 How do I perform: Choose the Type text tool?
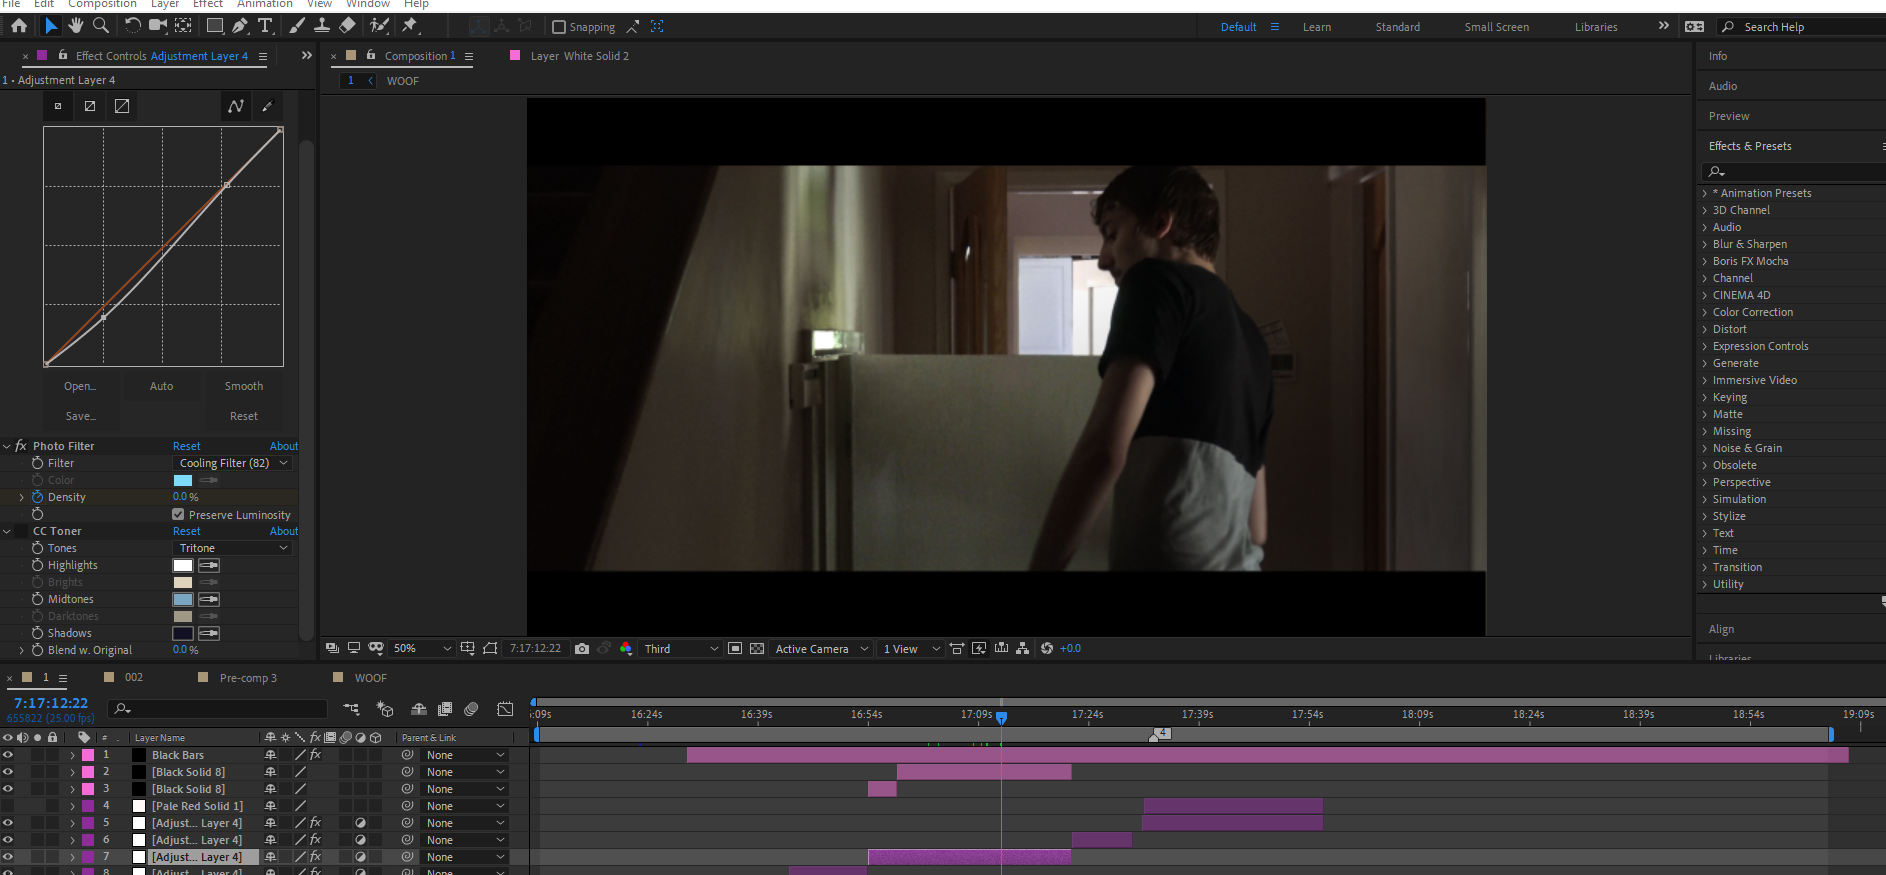(265, 26)
